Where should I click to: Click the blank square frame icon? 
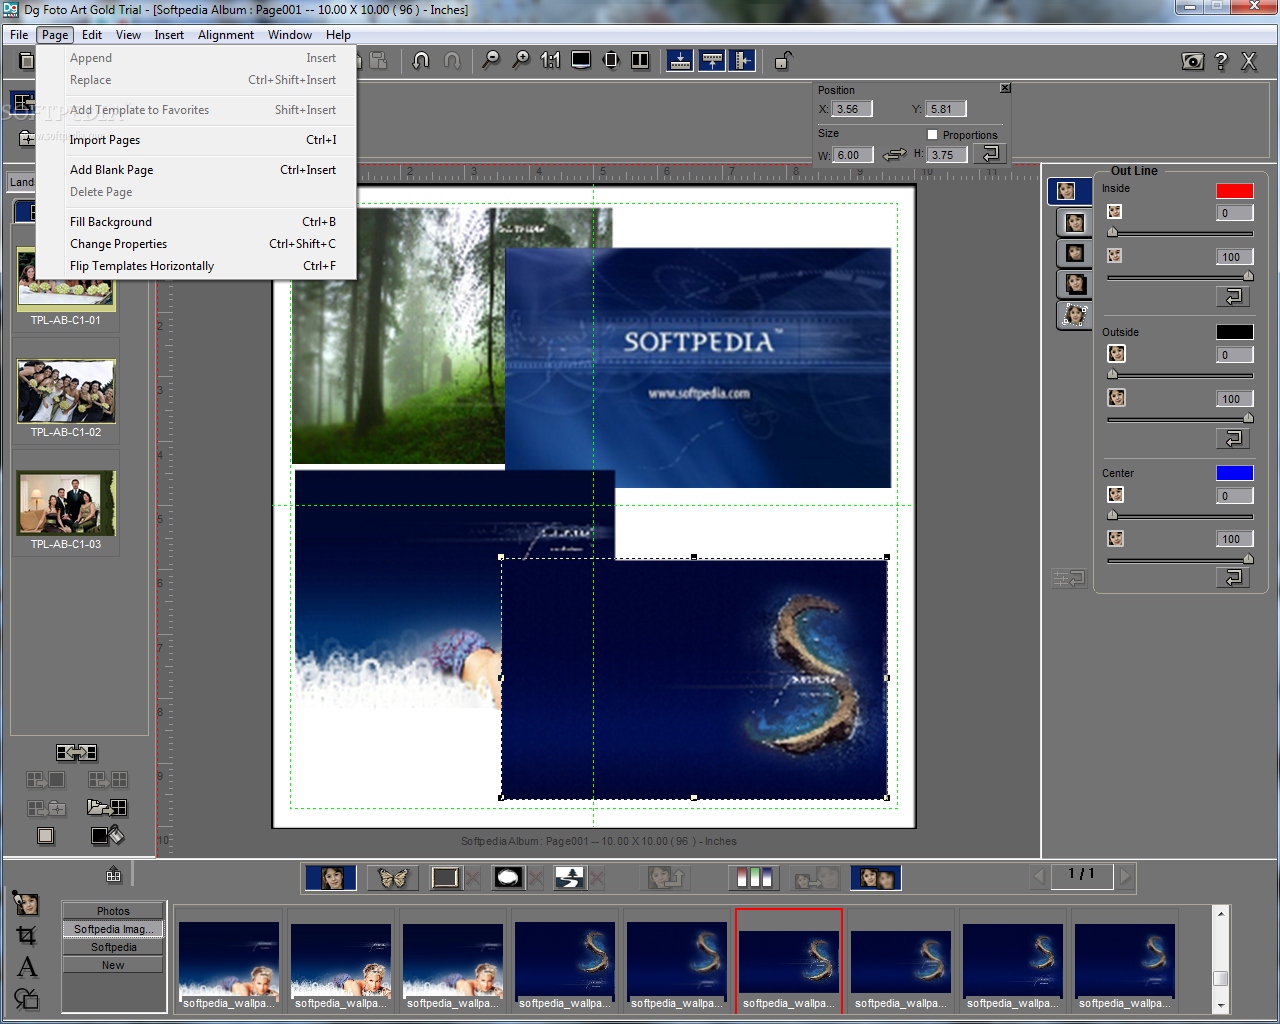pyautogui.click(x=46, y=835)
